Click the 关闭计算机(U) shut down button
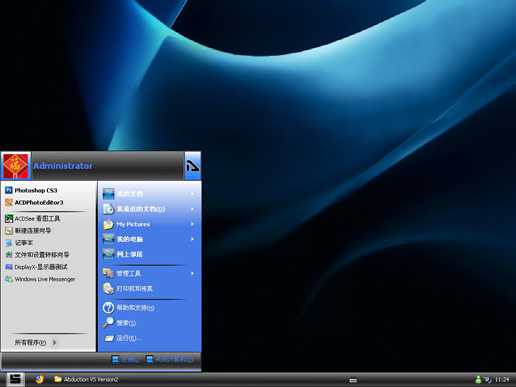This screenshot has width=516, height=387. (170, 359)
